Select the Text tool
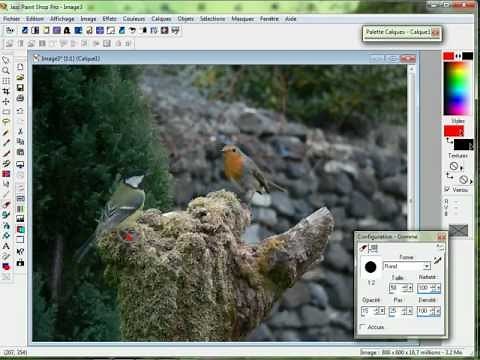This screenshot has width=480, height=360. point(6,246)
